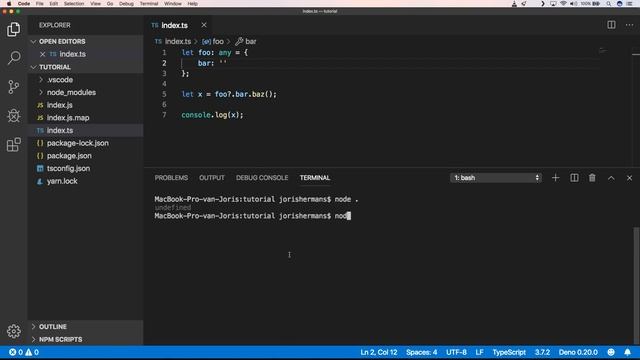Screen dimensions: 640x360
Task: Open the Edit menu
Action: (53, 3)
